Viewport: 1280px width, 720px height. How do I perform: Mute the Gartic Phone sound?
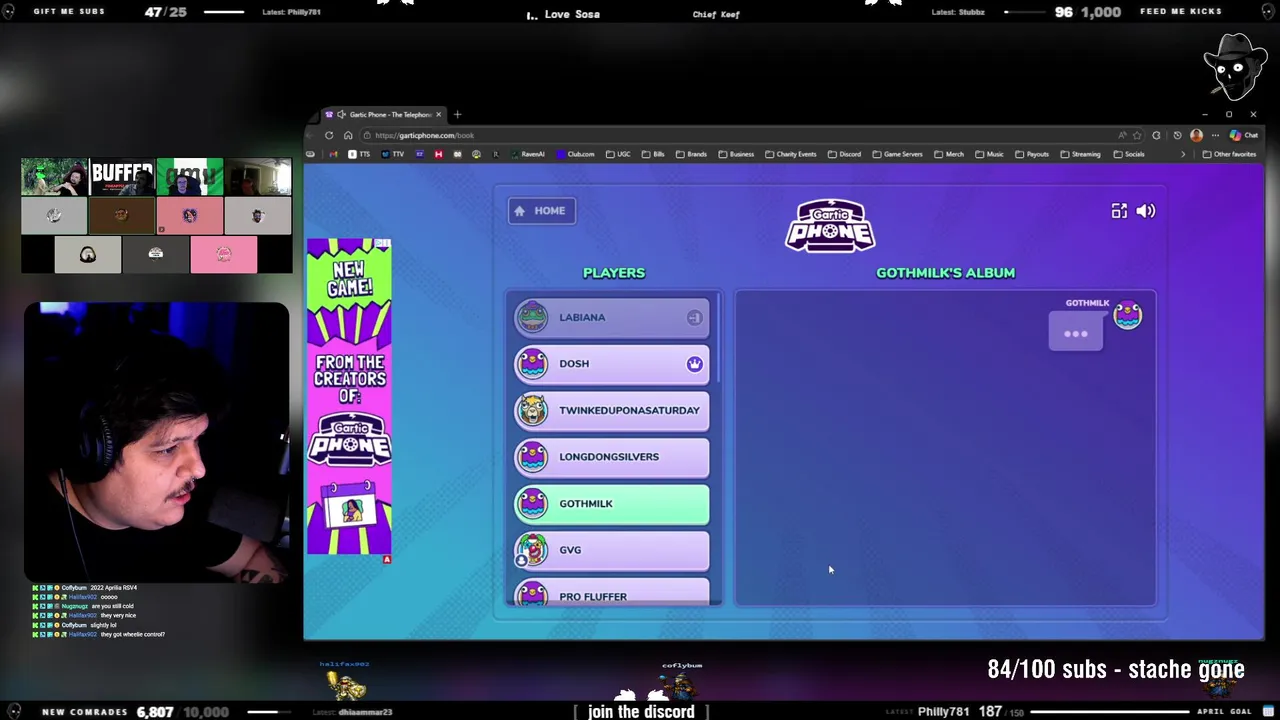coord(1146,211)
